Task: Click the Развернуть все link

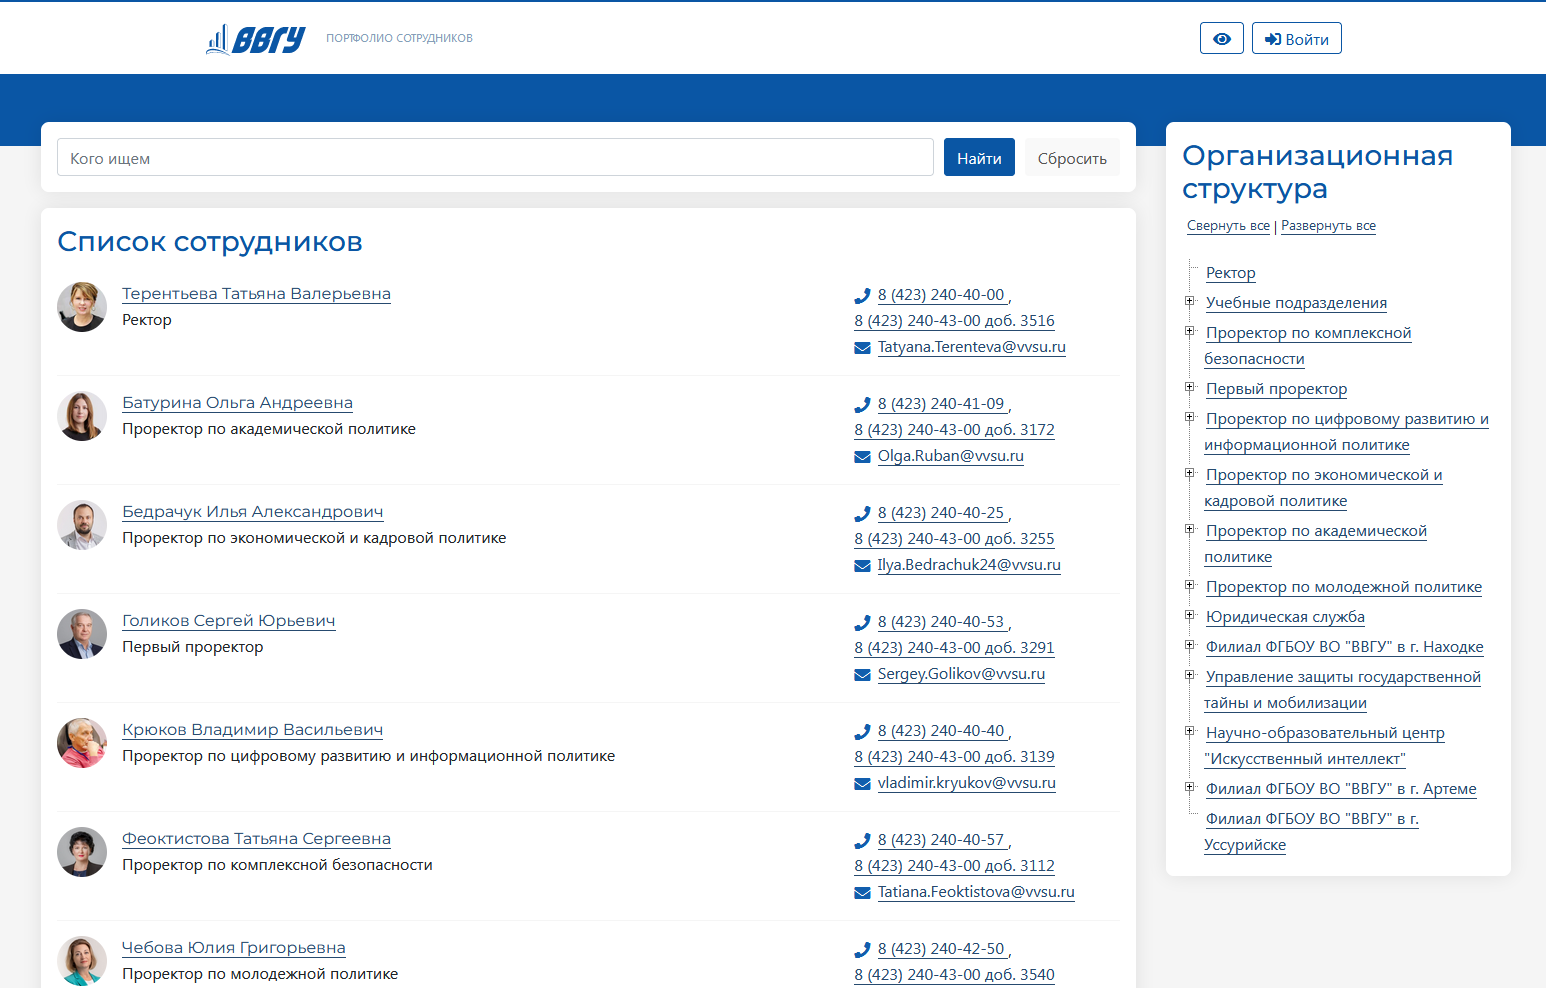Action: [x=1328, y=226]
